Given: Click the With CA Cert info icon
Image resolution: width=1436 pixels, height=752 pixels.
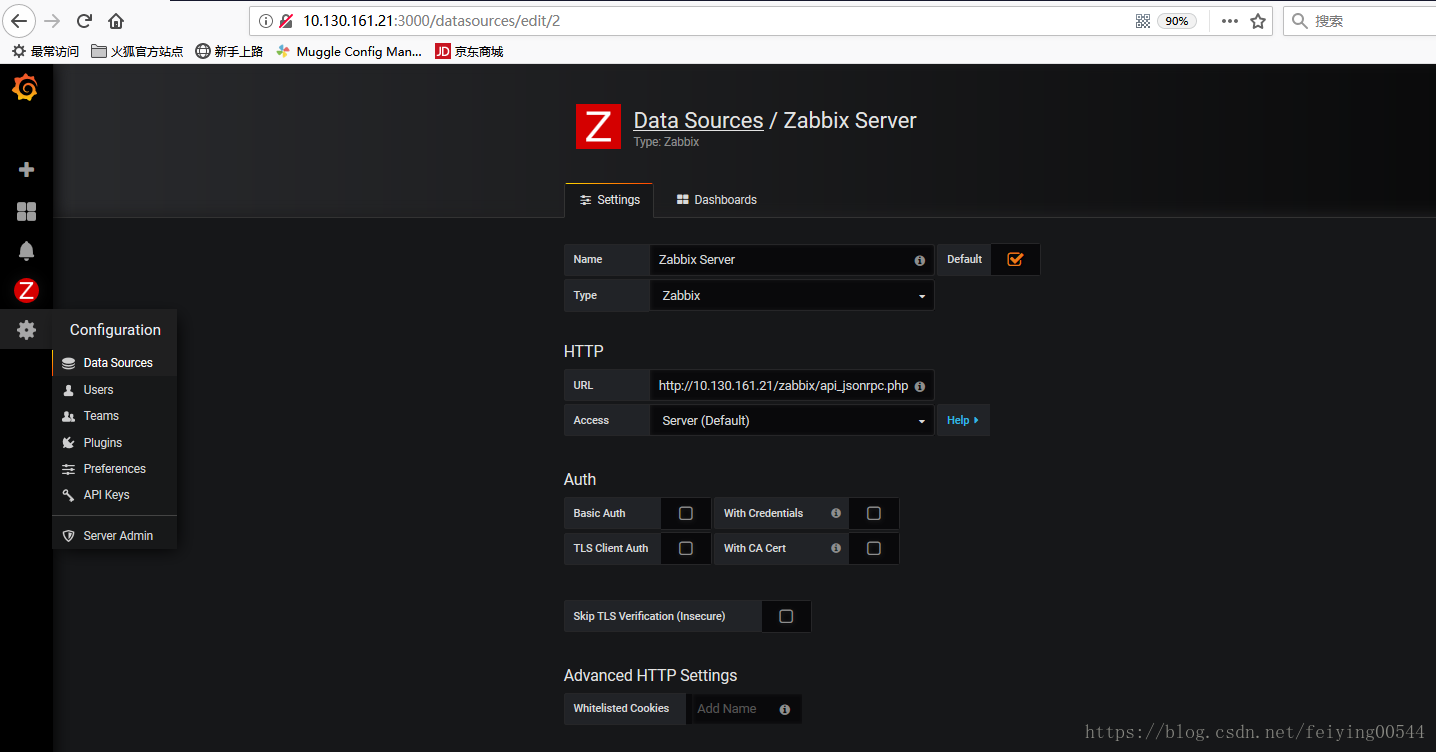Looking at the screenshot, I should point(836,548).
